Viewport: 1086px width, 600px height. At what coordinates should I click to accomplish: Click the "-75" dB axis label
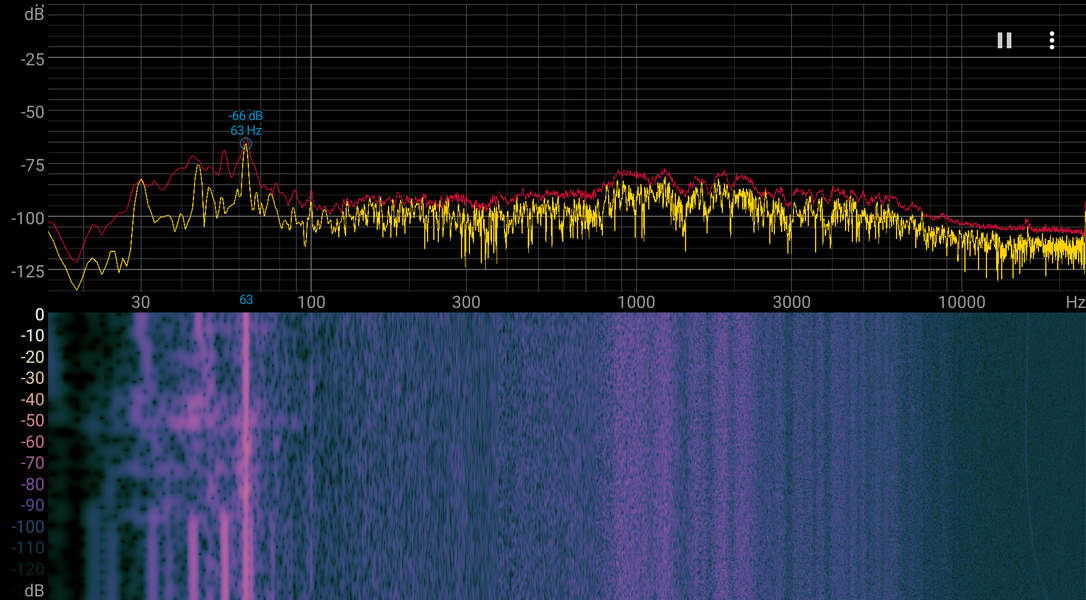[x=33, y=165]
